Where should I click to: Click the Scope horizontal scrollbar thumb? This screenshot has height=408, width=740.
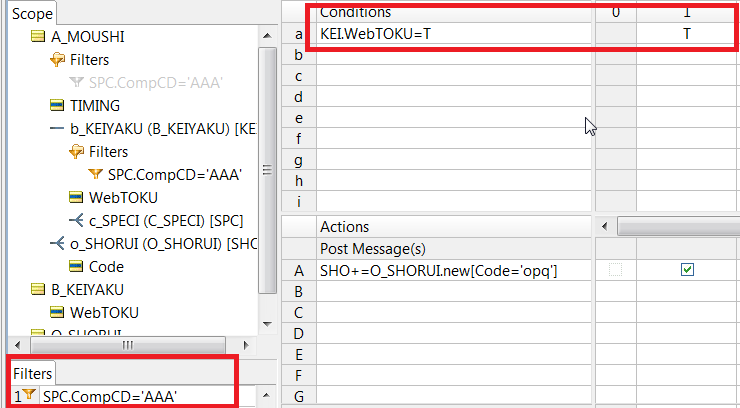click(x=127, y=345)
